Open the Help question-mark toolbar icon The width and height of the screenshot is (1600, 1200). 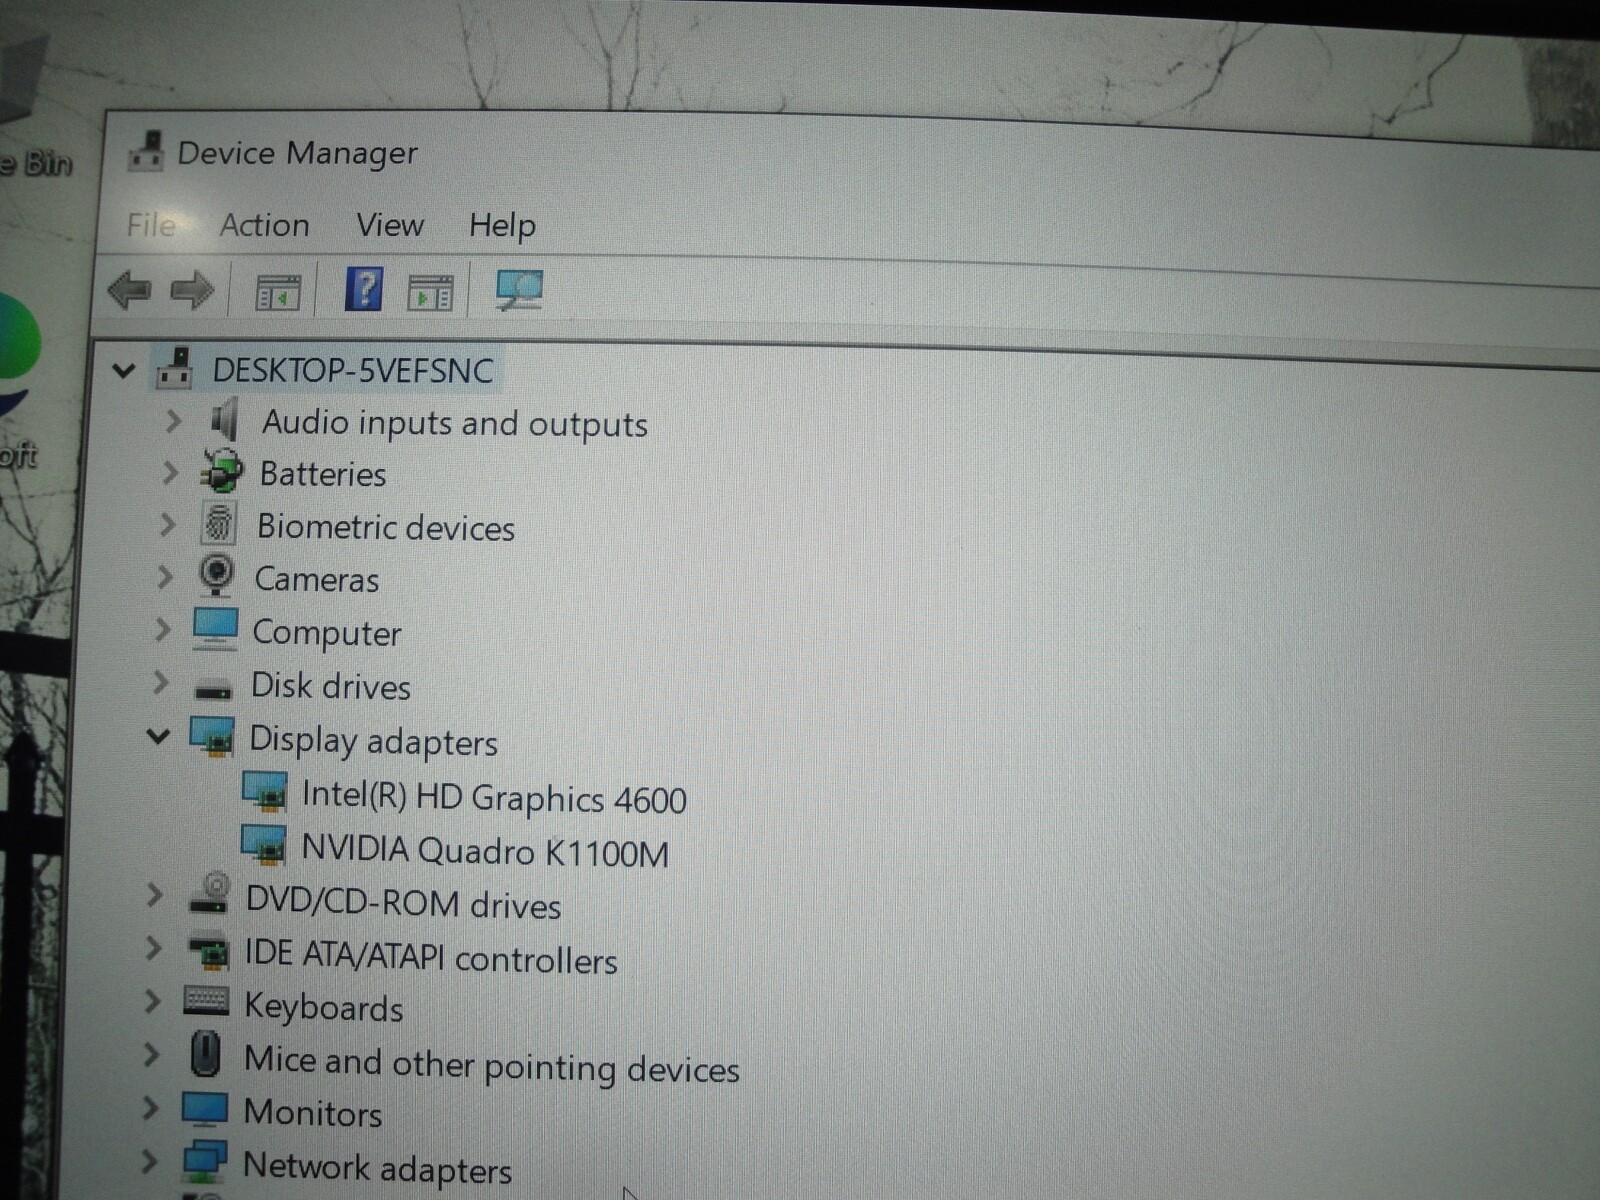point(363,290)
